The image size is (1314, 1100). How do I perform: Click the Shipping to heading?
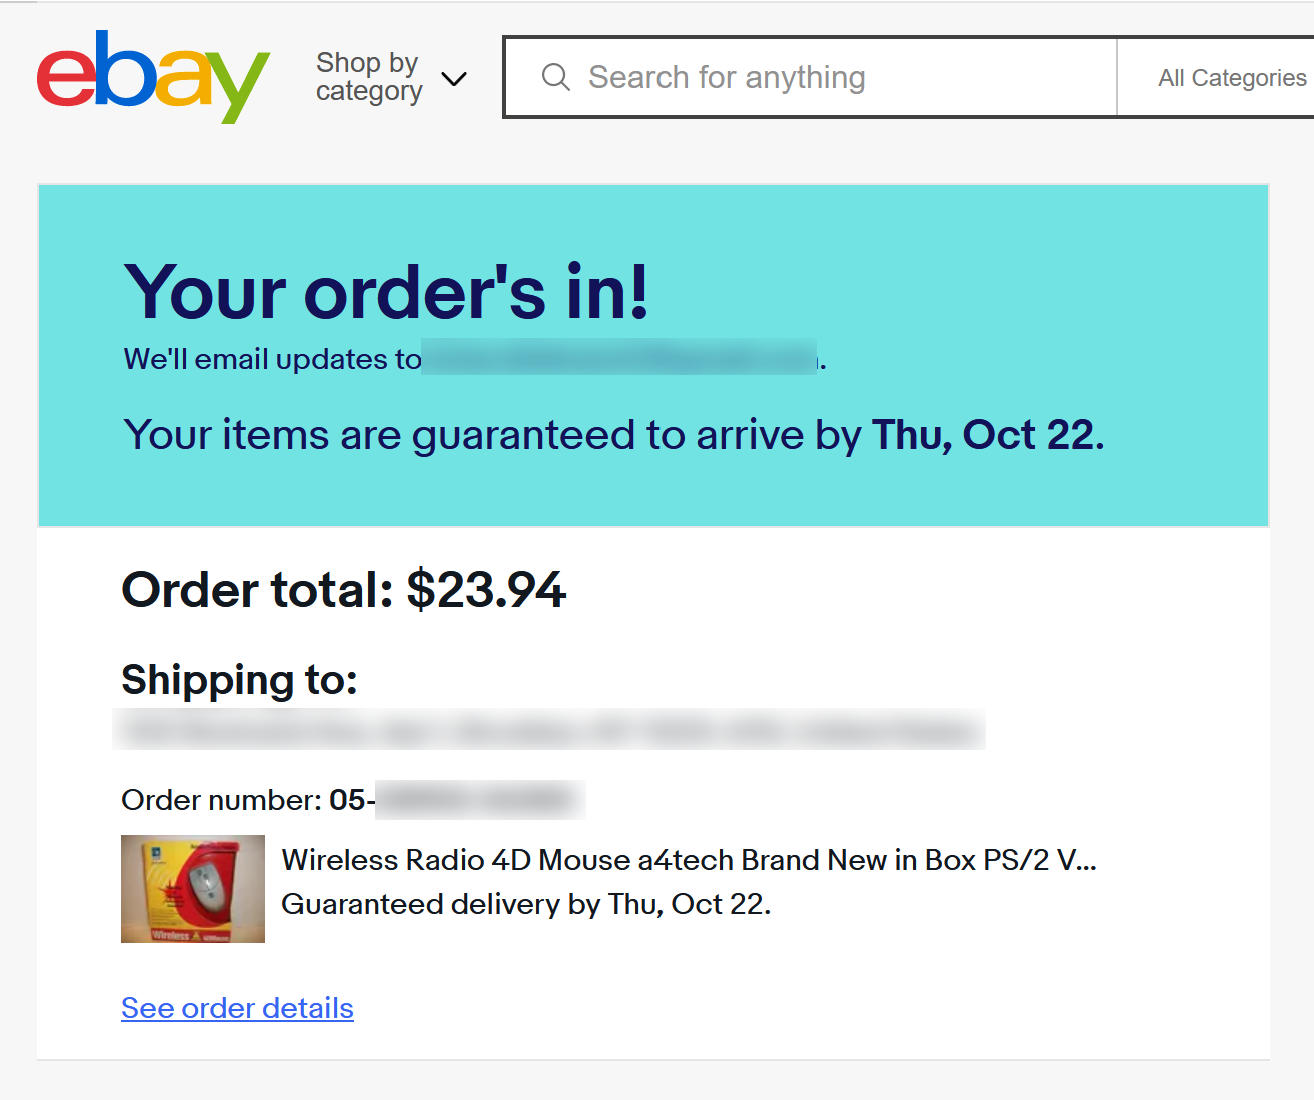tap(240, 680)
